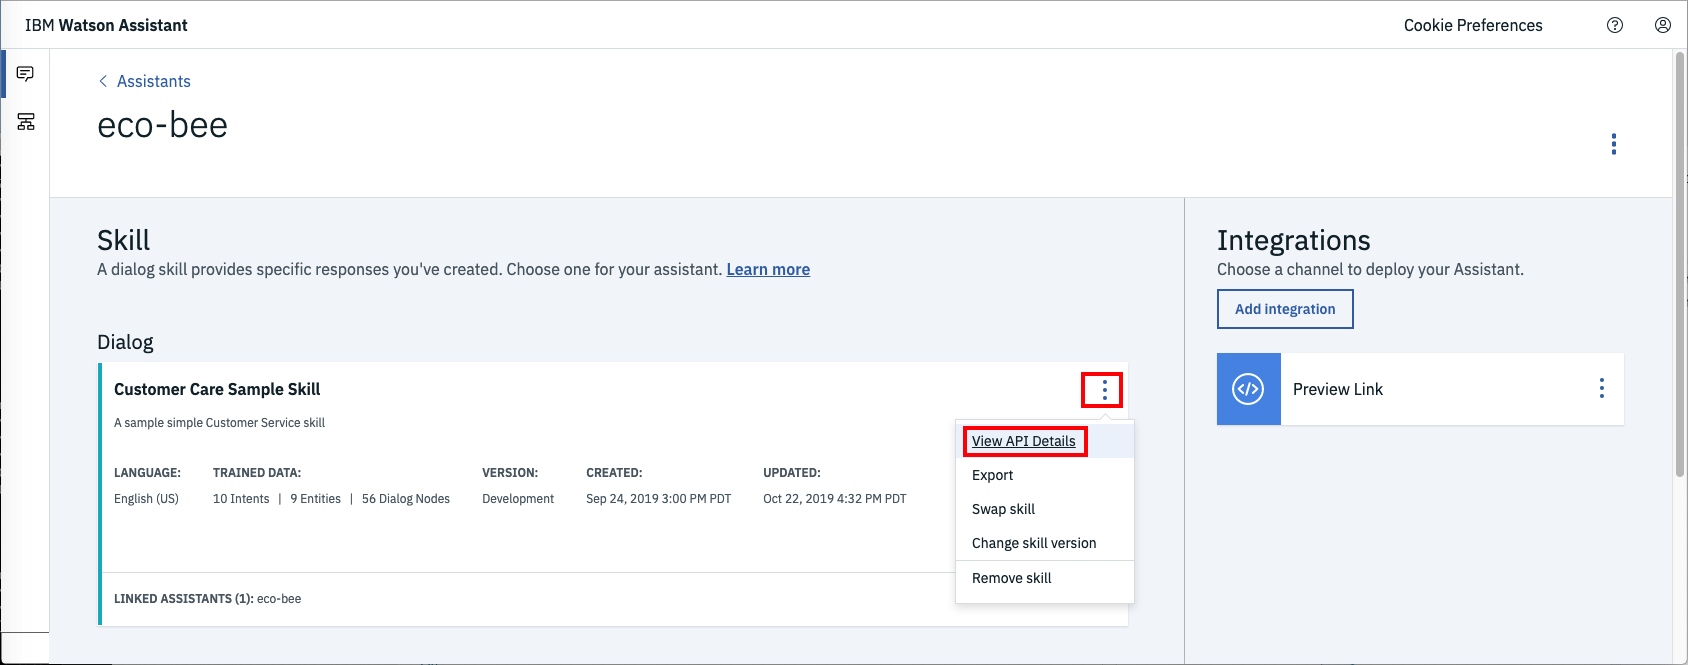Open Preview Link overflow menu
Viewport: 1688px width, 665px height.
pyautogui.click(x=1602, y=389)
